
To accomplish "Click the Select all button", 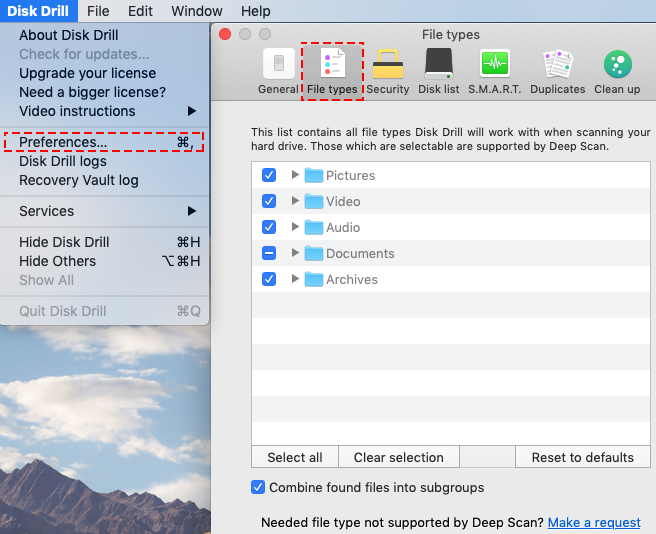I will pyautogui.click(x=295, y=457).
